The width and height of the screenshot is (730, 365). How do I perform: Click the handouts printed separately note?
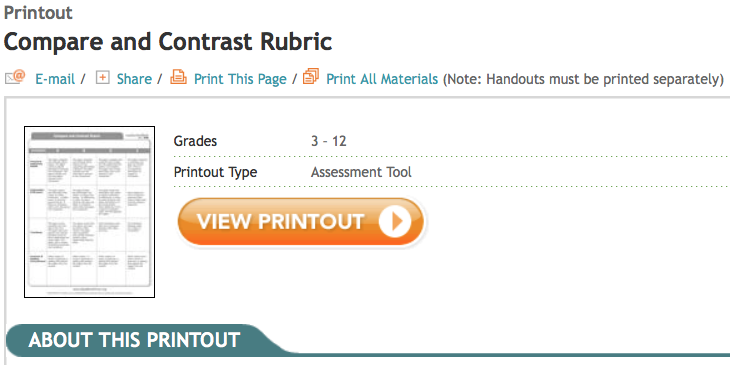coord(582,79)
